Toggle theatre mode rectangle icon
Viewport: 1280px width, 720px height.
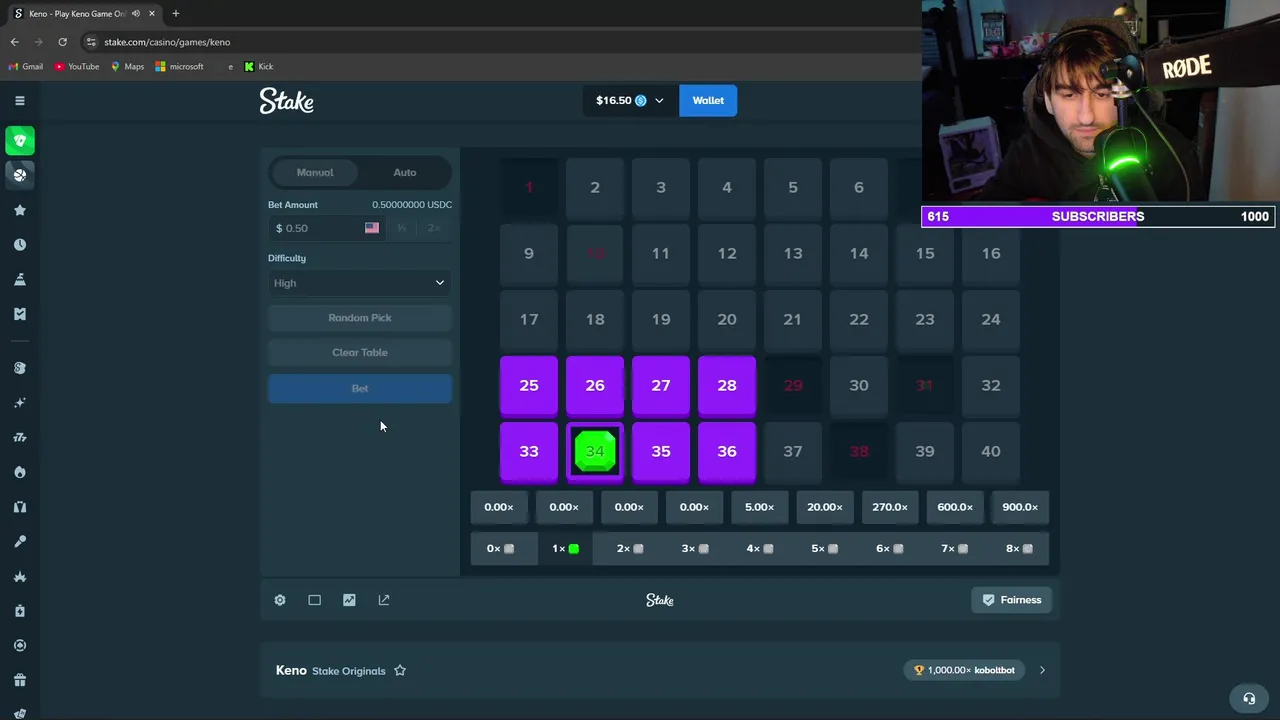(314, 600)
